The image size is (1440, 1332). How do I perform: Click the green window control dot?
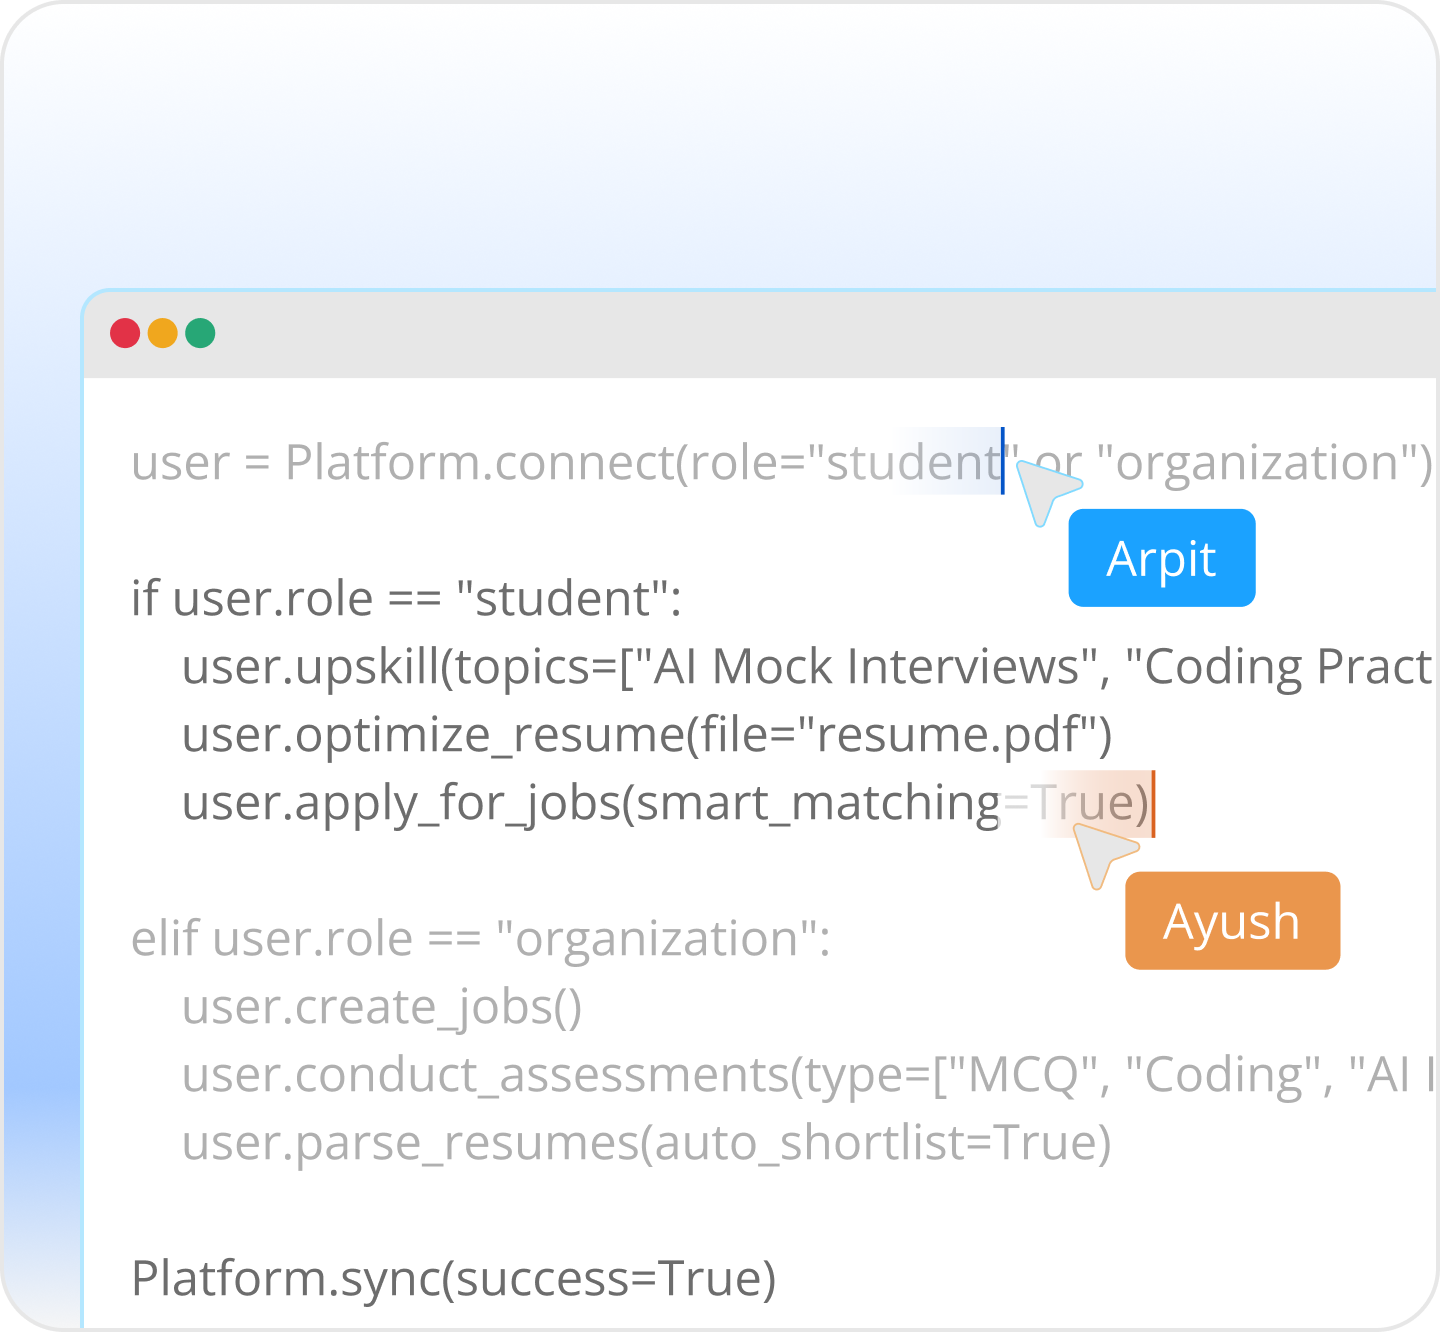(200, 332)
